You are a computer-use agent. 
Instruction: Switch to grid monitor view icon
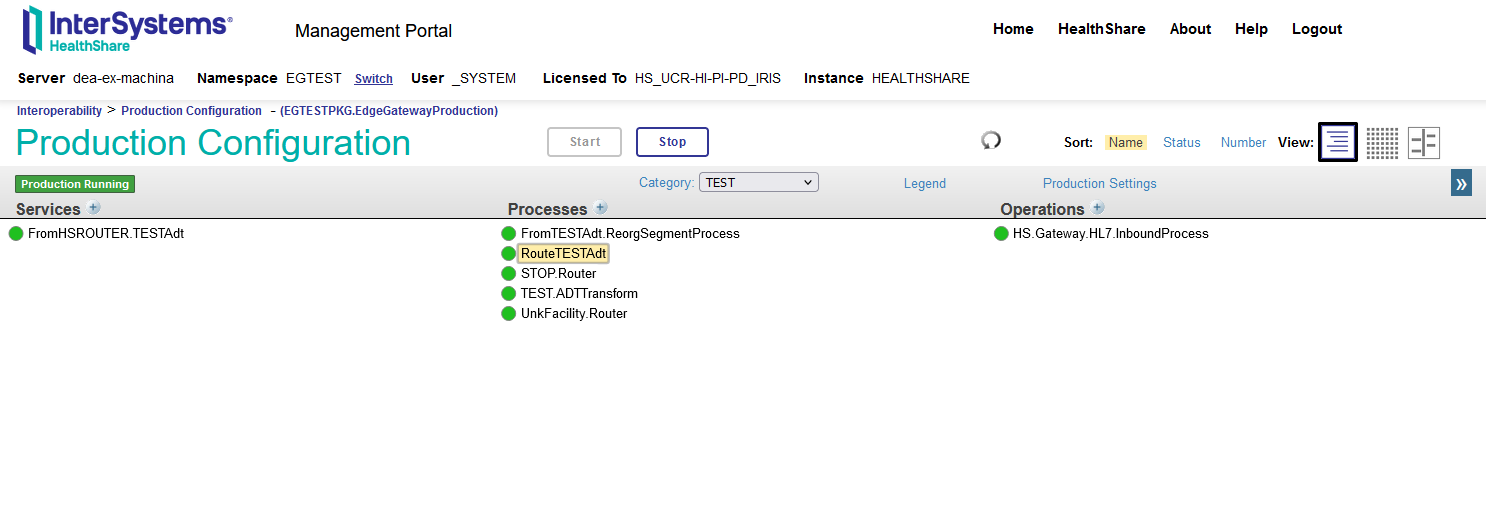pos(1382,143)
